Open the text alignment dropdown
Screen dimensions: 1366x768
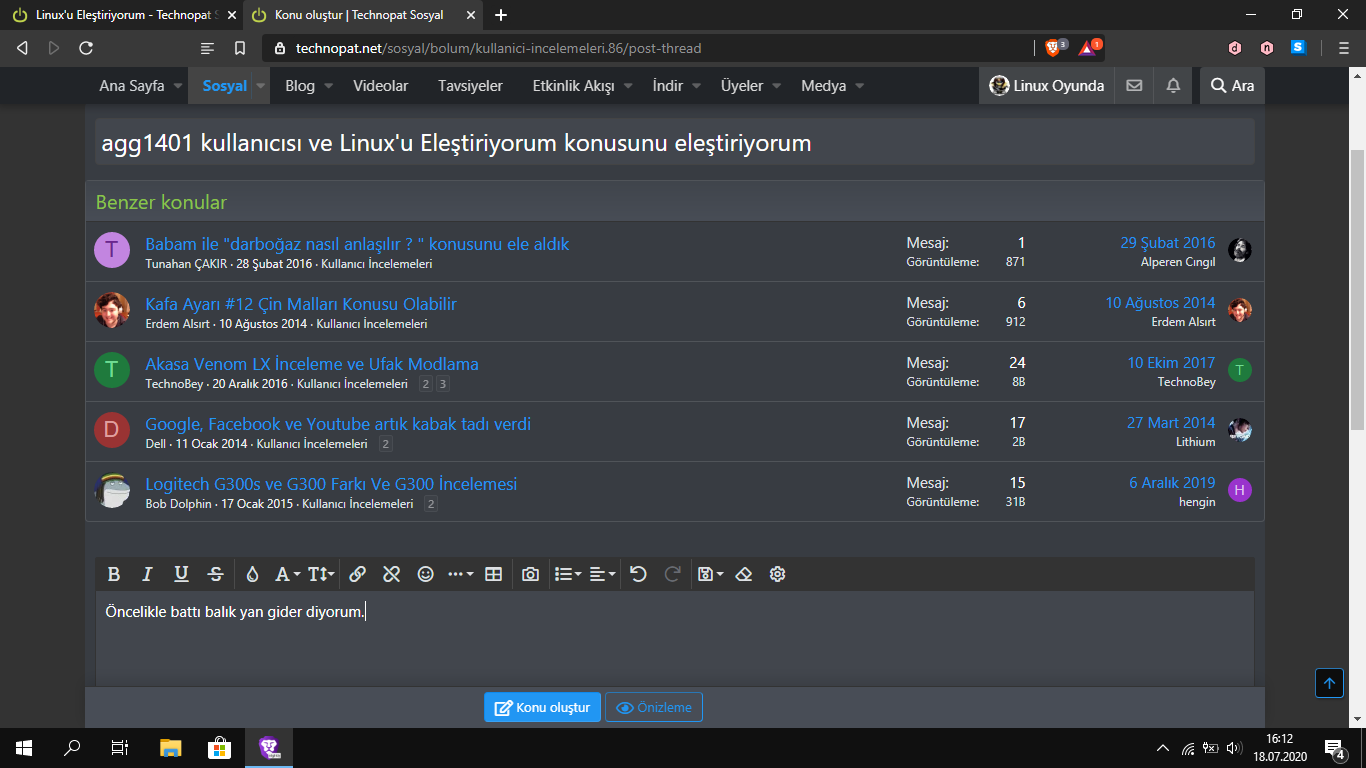(x=602, y=574)
